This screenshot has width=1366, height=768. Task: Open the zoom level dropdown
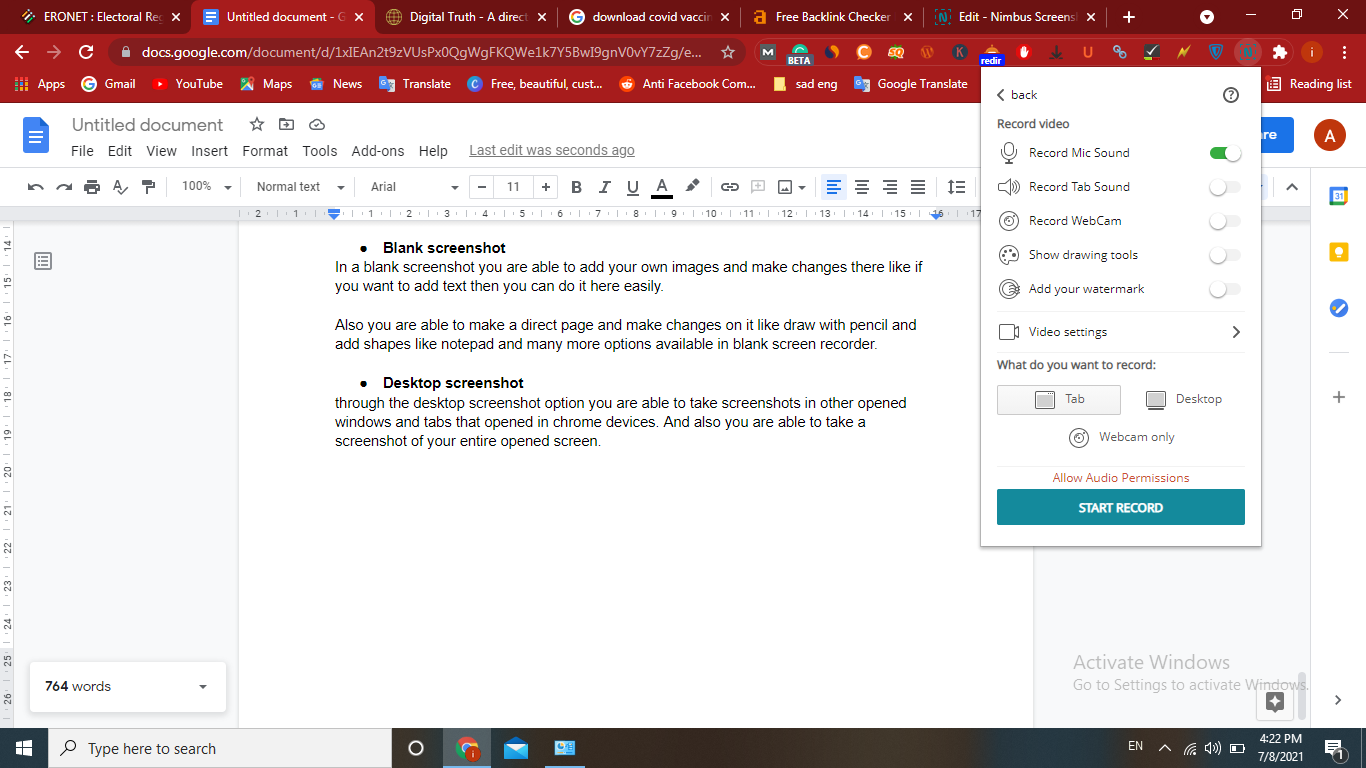pos(206,187)
